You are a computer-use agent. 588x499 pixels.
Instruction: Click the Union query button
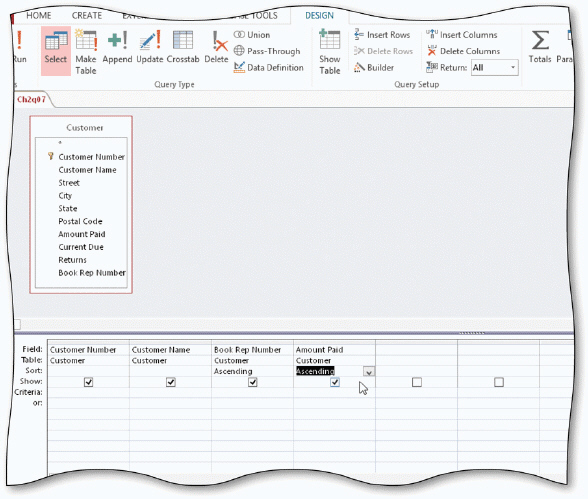[252, 35]
